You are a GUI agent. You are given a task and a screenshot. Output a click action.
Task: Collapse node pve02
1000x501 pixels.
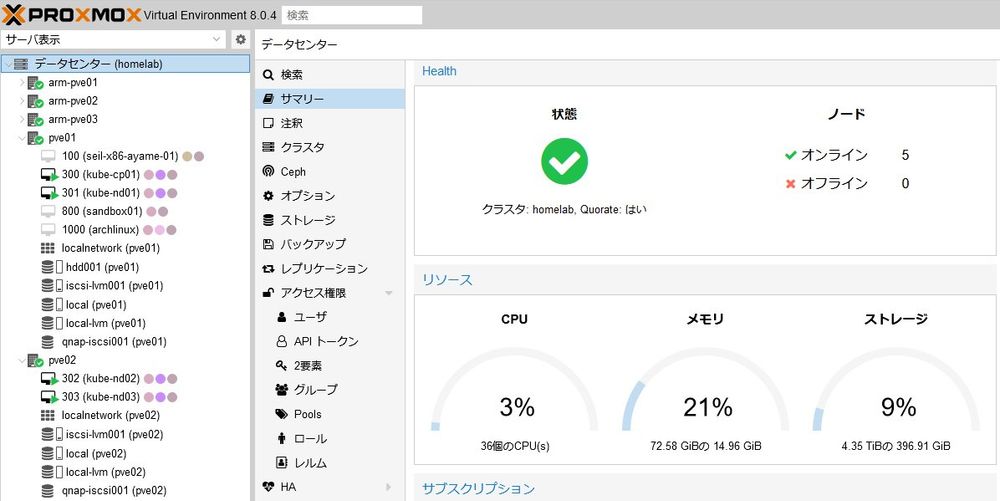tap(22, 360)
